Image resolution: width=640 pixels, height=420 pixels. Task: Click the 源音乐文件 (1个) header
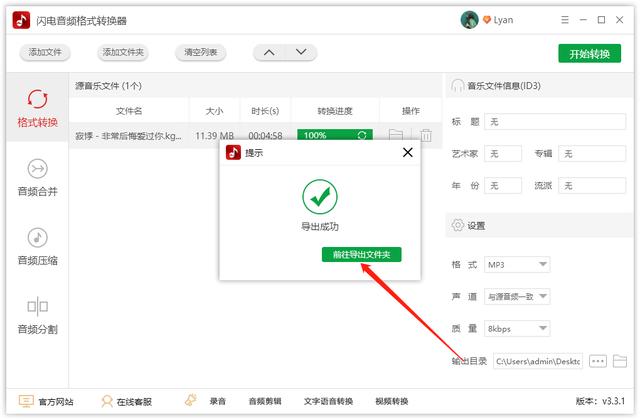(109, 86)
